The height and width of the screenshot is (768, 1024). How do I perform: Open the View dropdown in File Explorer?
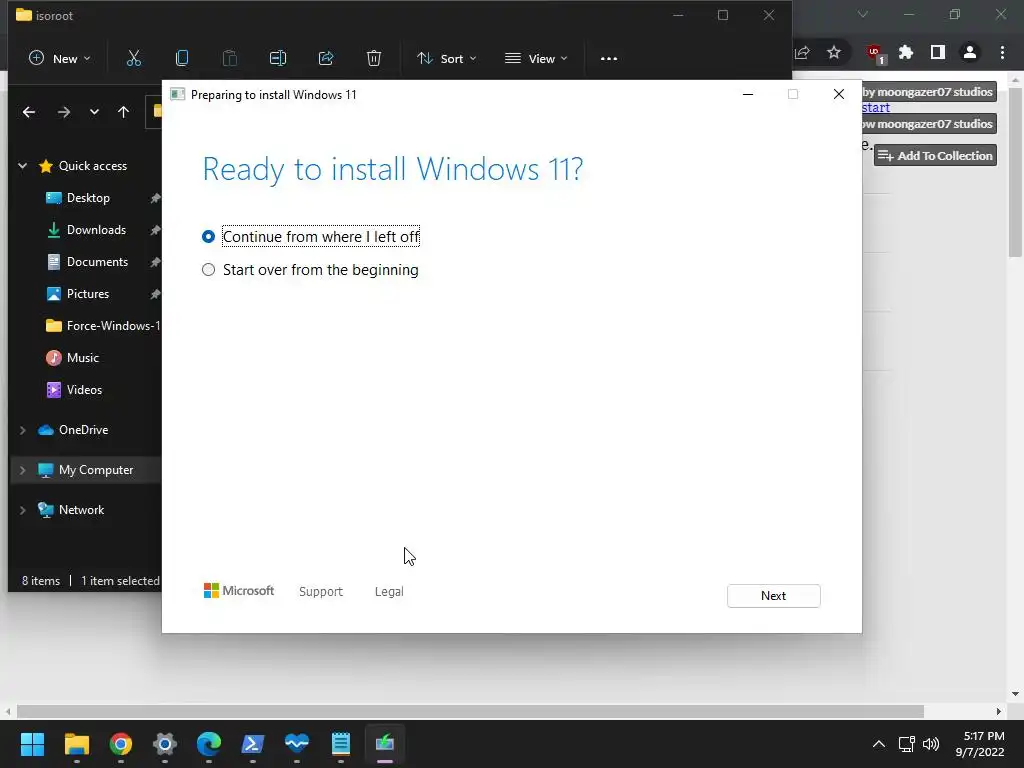pyautogui.click(x=536, y=58)
